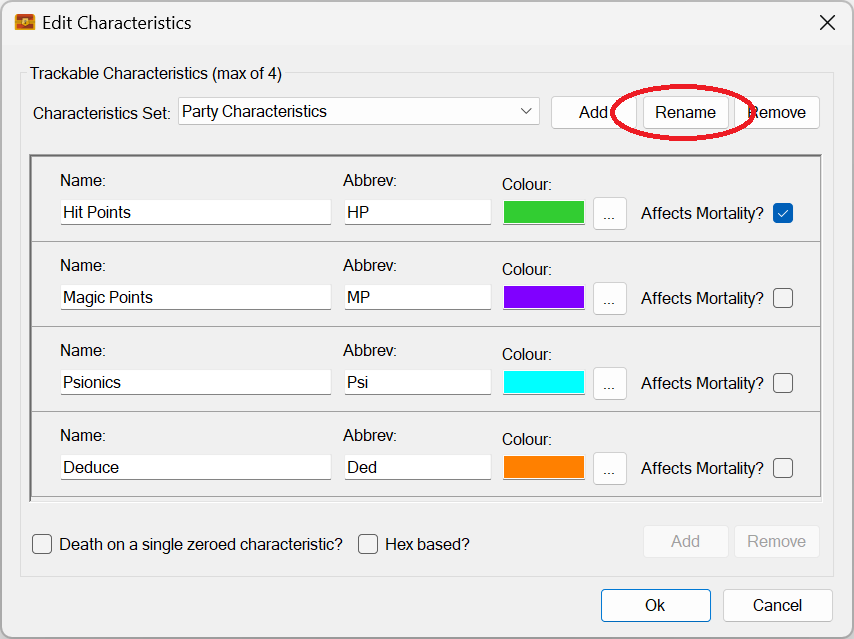Select the purple Magic Points colour swatch
Viewport: 854px width, 639px height.
click(x=544, y=297)
